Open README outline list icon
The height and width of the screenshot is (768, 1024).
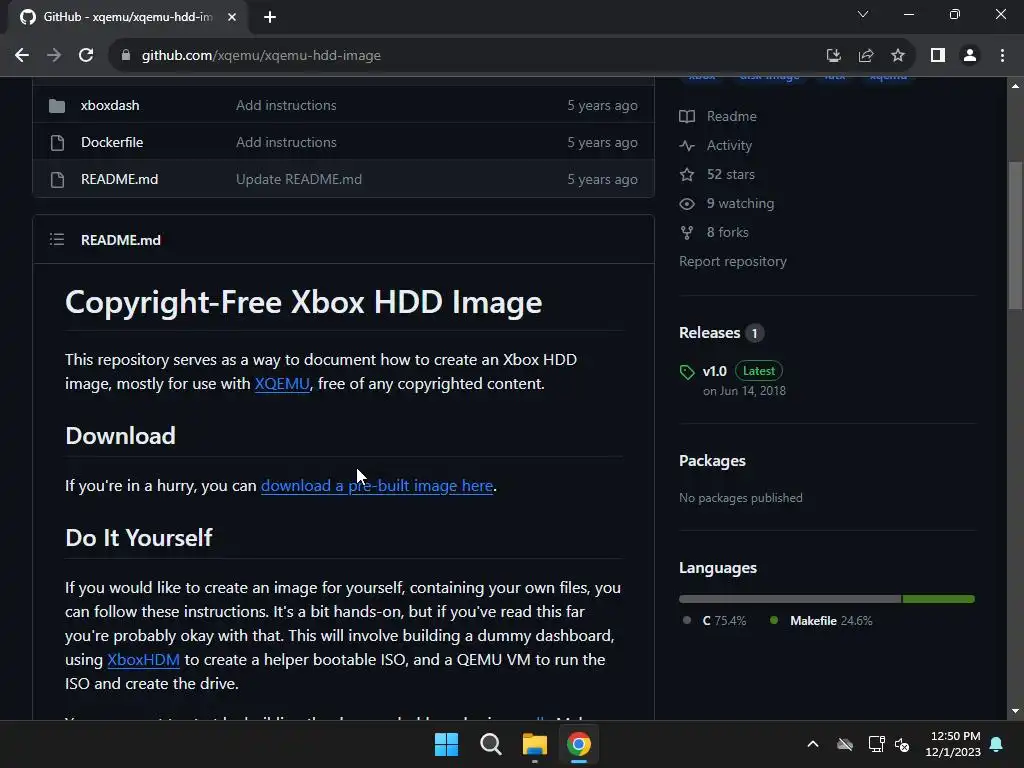(x=57, y=240)
